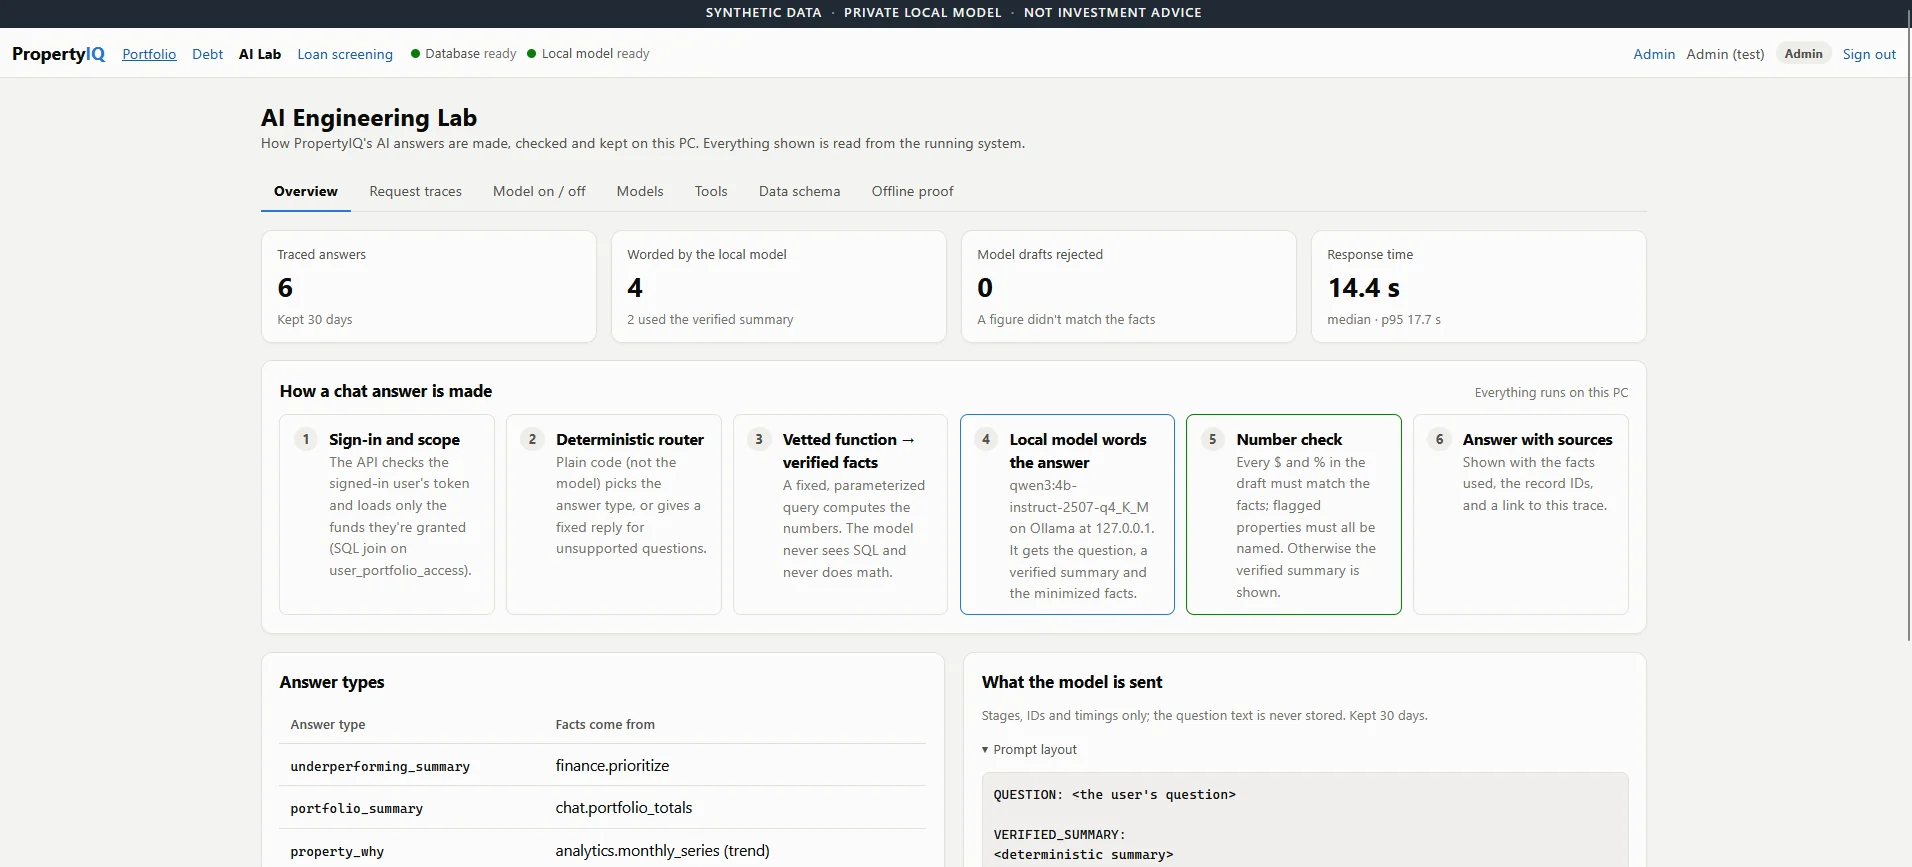Click the finance.prioritize source cell
1912x867 pixels.
tap(612, 765)
